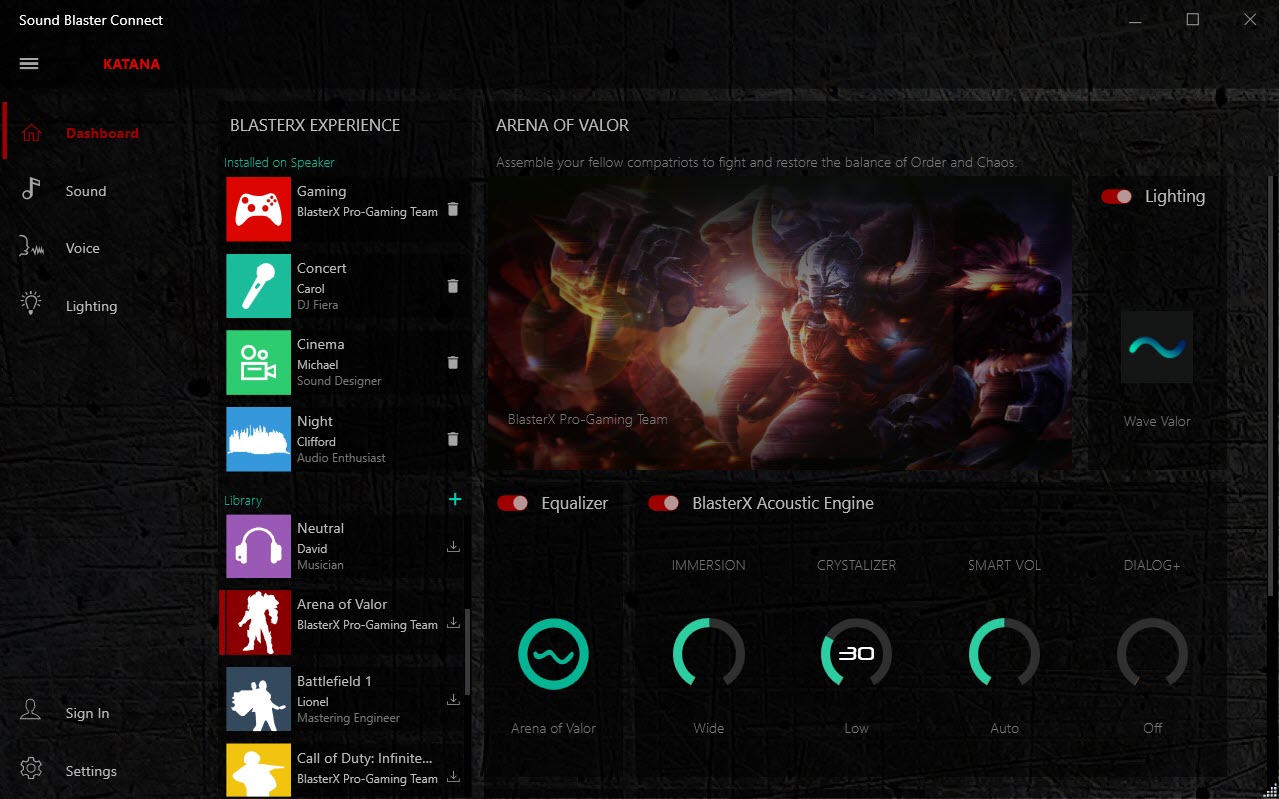Switch to the Voice section
Screen dimensions: 1279x799
point(83,248)
